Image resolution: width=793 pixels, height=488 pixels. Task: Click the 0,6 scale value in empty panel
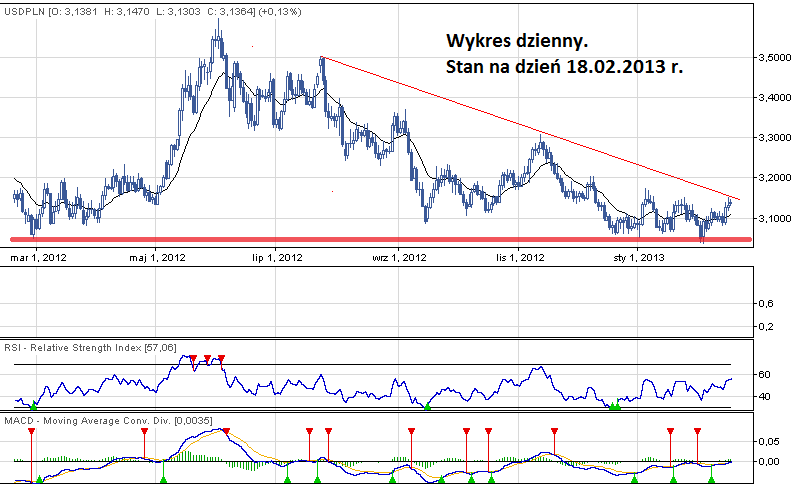766,303
